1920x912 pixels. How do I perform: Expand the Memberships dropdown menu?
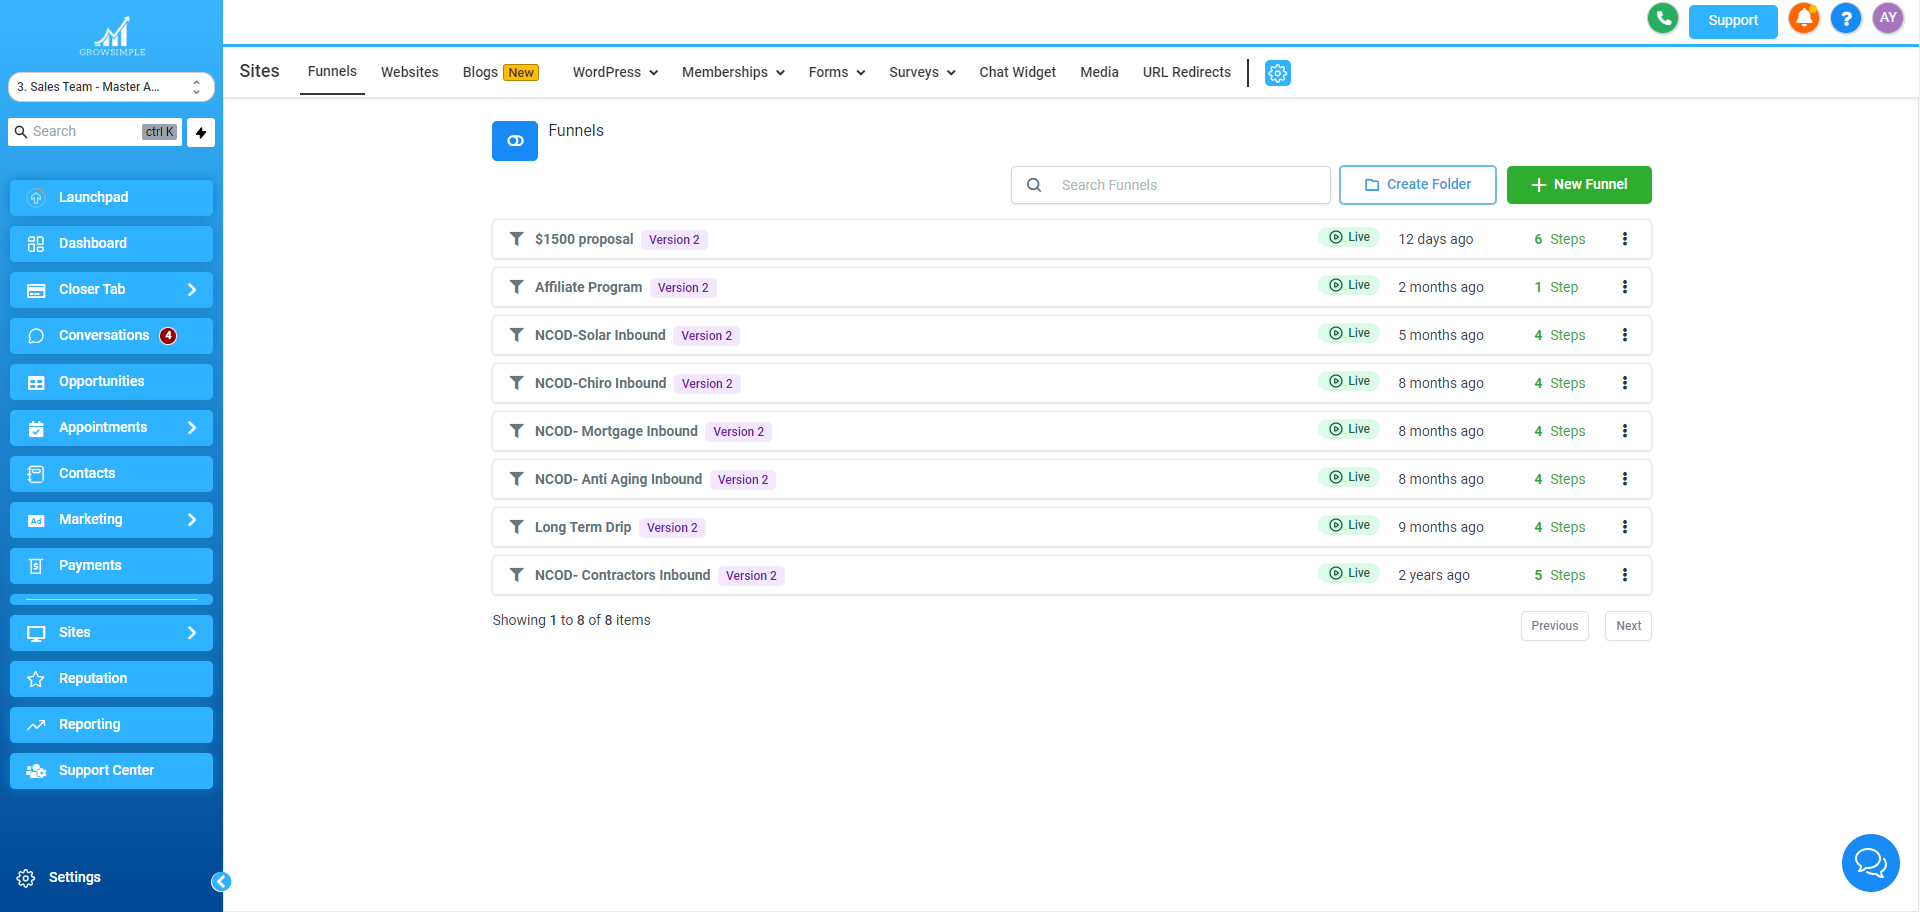(x=733, y=72)
